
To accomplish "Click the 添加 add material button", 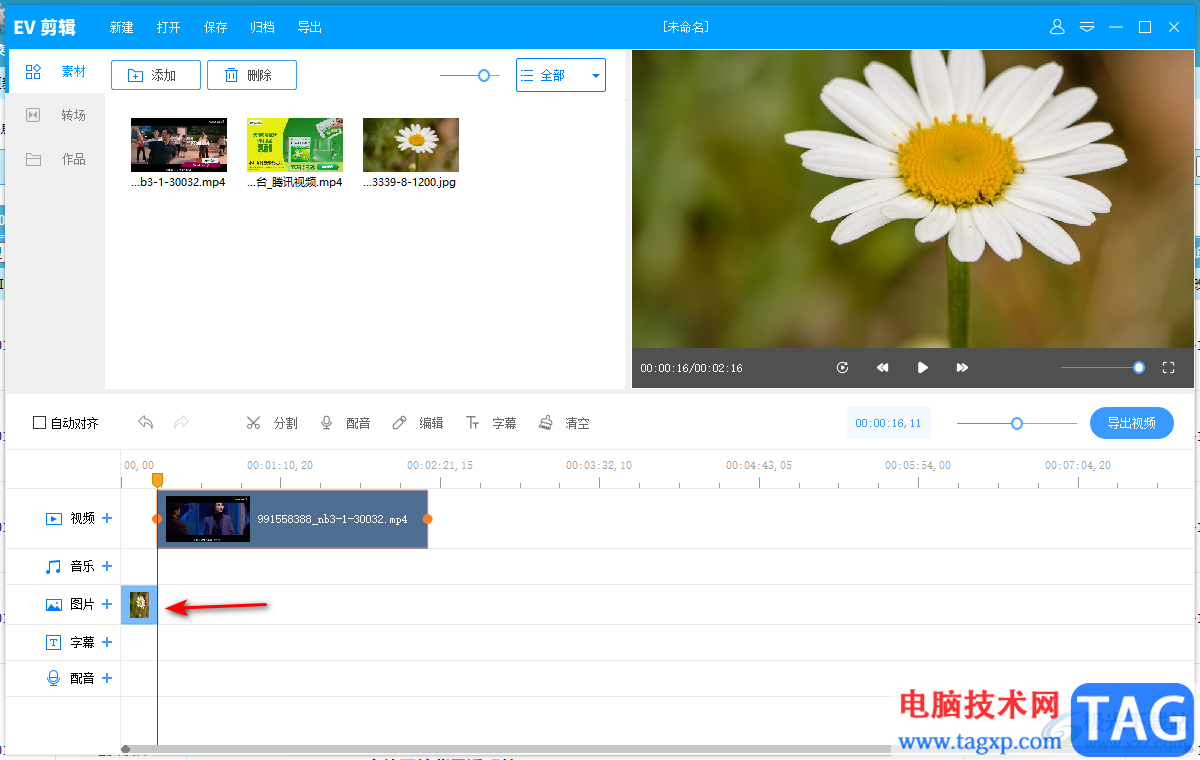I will tap(156, 75).
